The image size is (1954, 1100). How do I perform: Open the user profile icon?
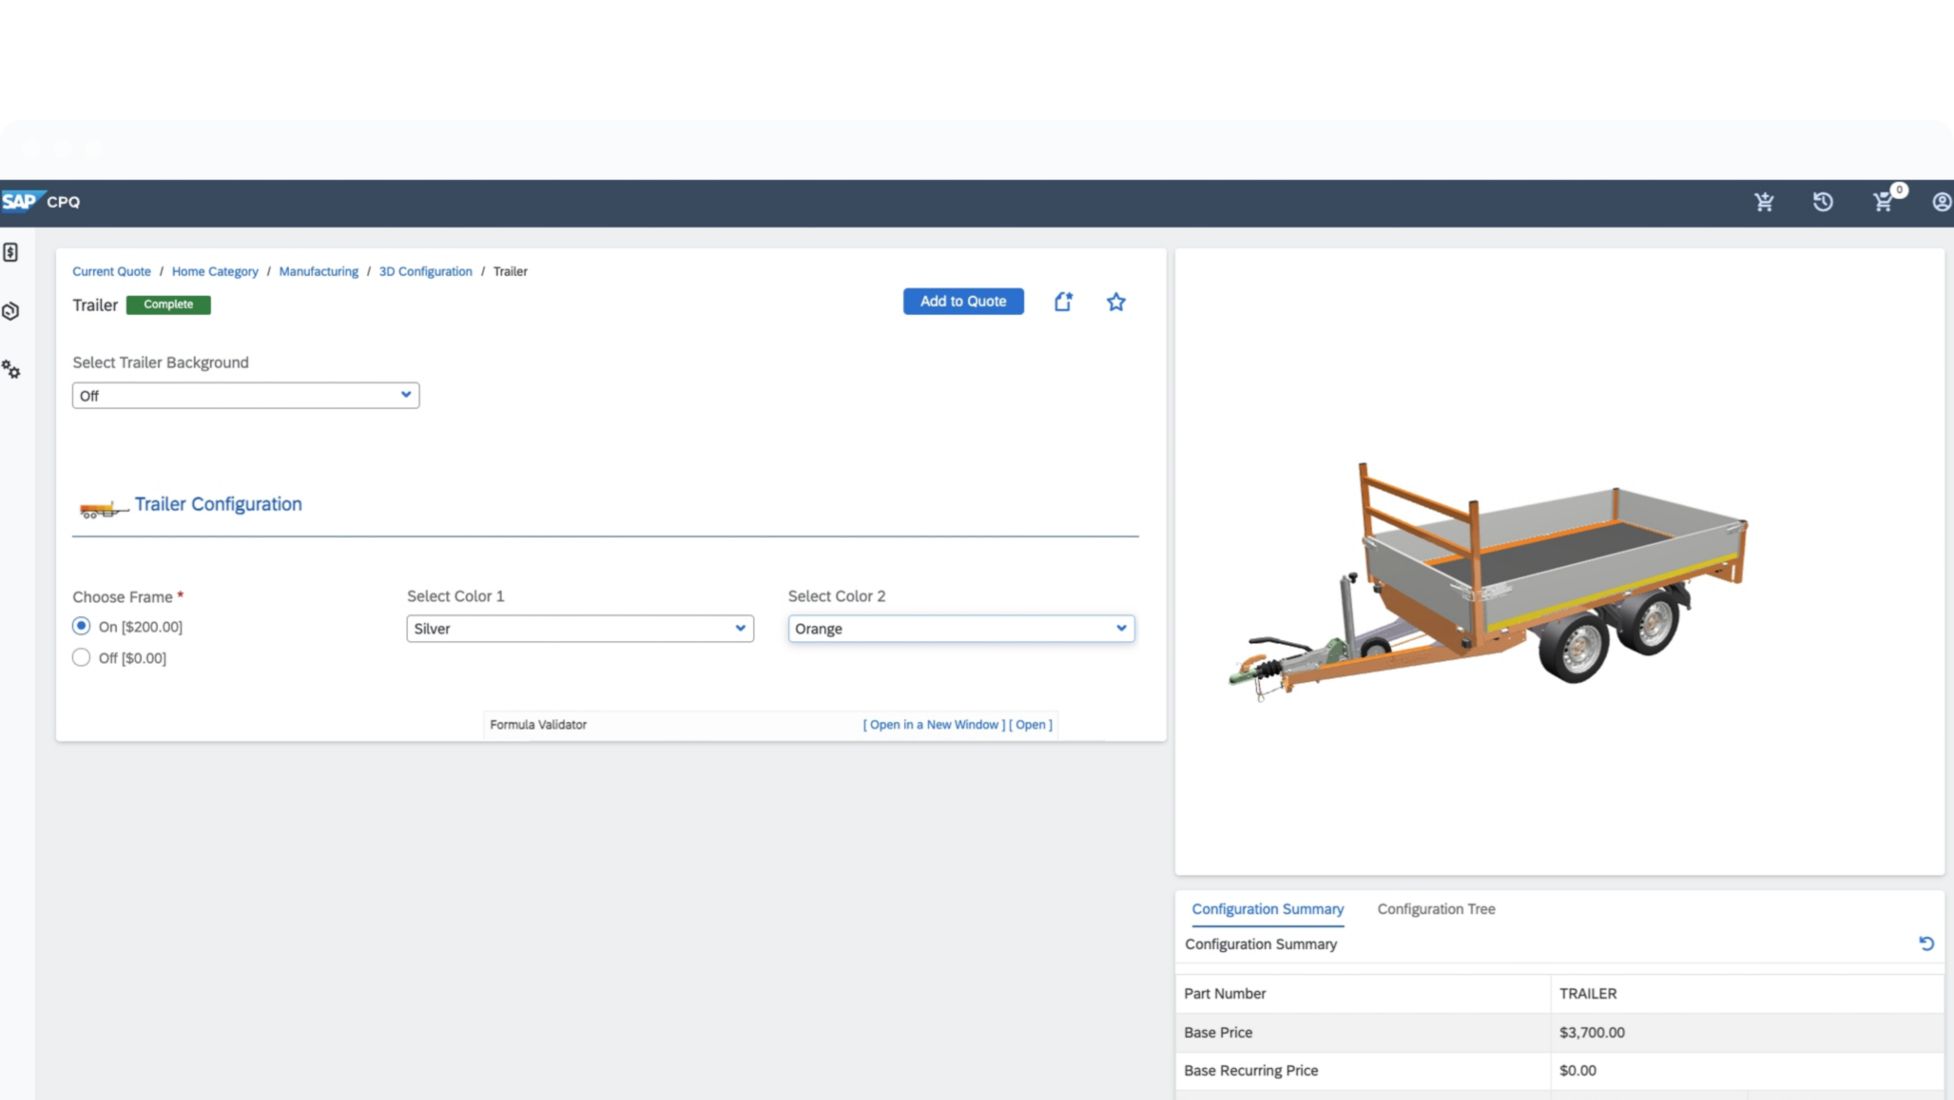1941,202
